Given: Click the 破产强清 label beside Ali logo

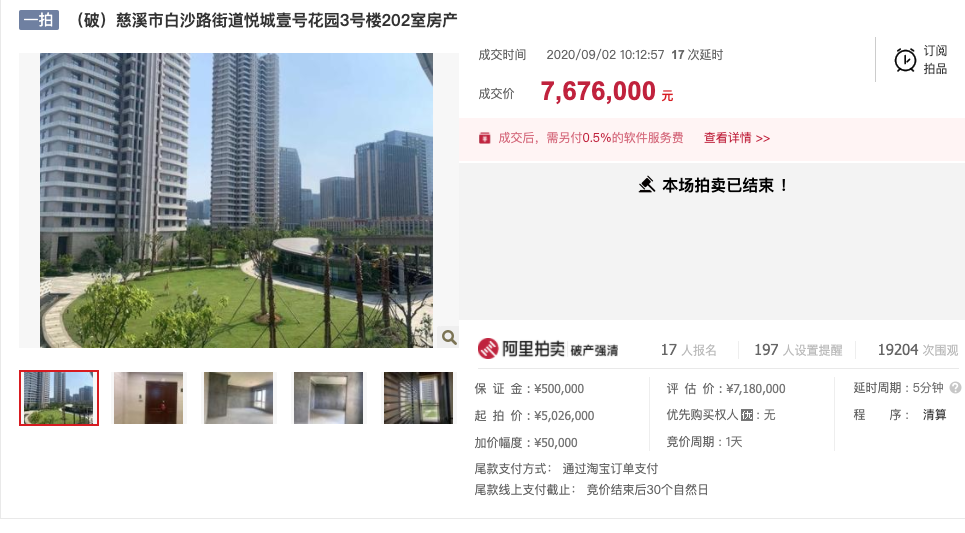Looking at the screenshot, I should [x=594, y=350].
